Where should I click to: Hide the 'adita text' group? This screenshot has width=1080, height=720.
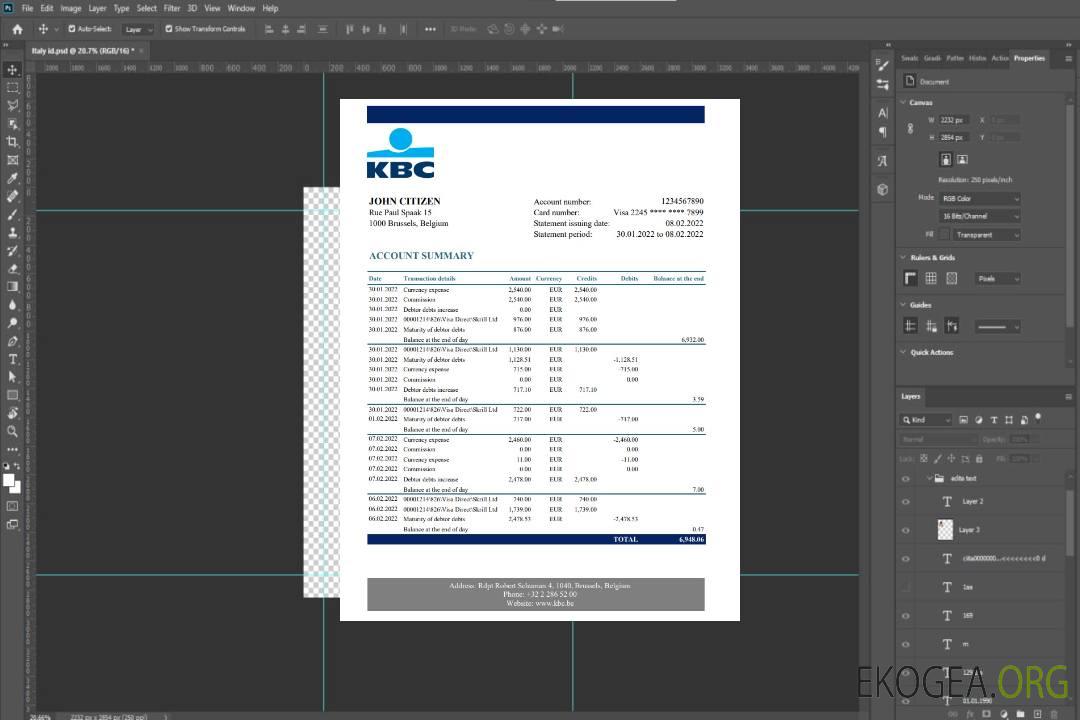tap(906, 479)
